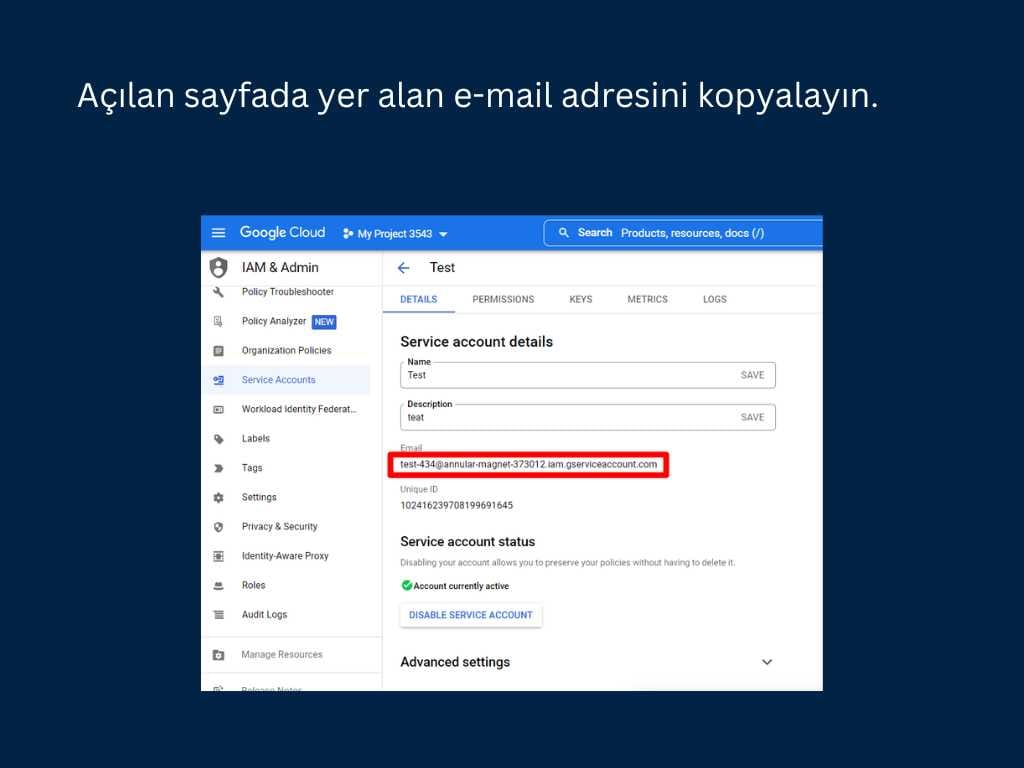The height and width of the screenshot is (768, 1024).
Task: Click the Service account details heading
Action: 477,342
